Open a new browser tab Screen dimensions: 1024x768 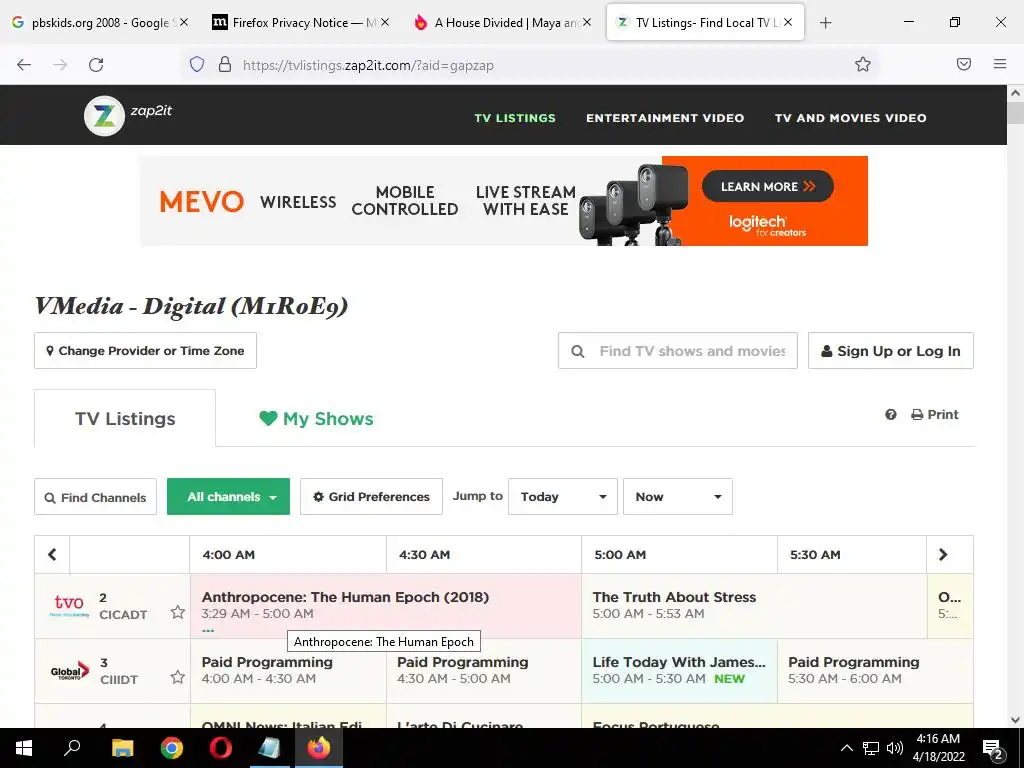[x=825, y=23]
